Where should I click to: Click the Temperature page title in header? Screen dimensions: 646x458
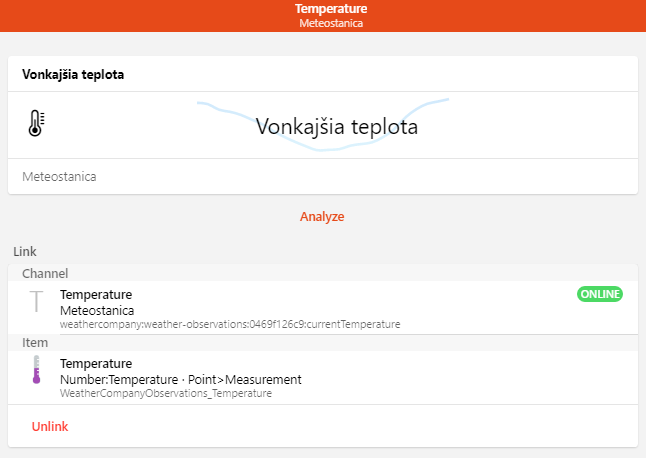[323, 9]
